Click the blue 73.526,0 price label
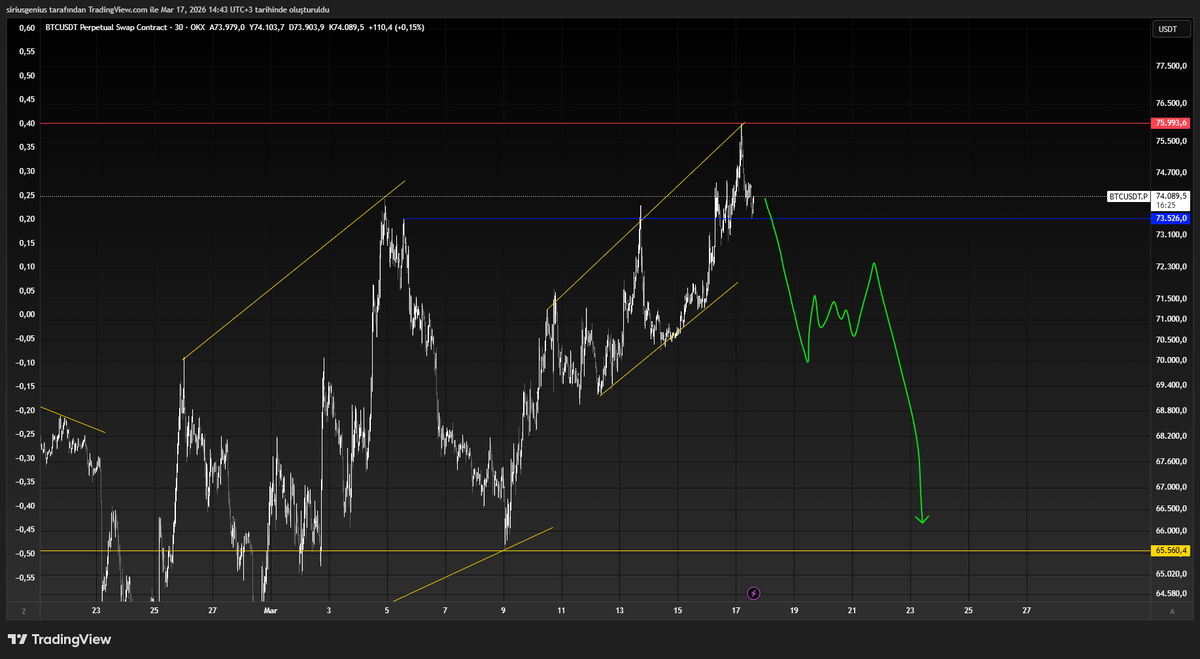This screenshot has height=659, width=1200. pos(1171,218)
